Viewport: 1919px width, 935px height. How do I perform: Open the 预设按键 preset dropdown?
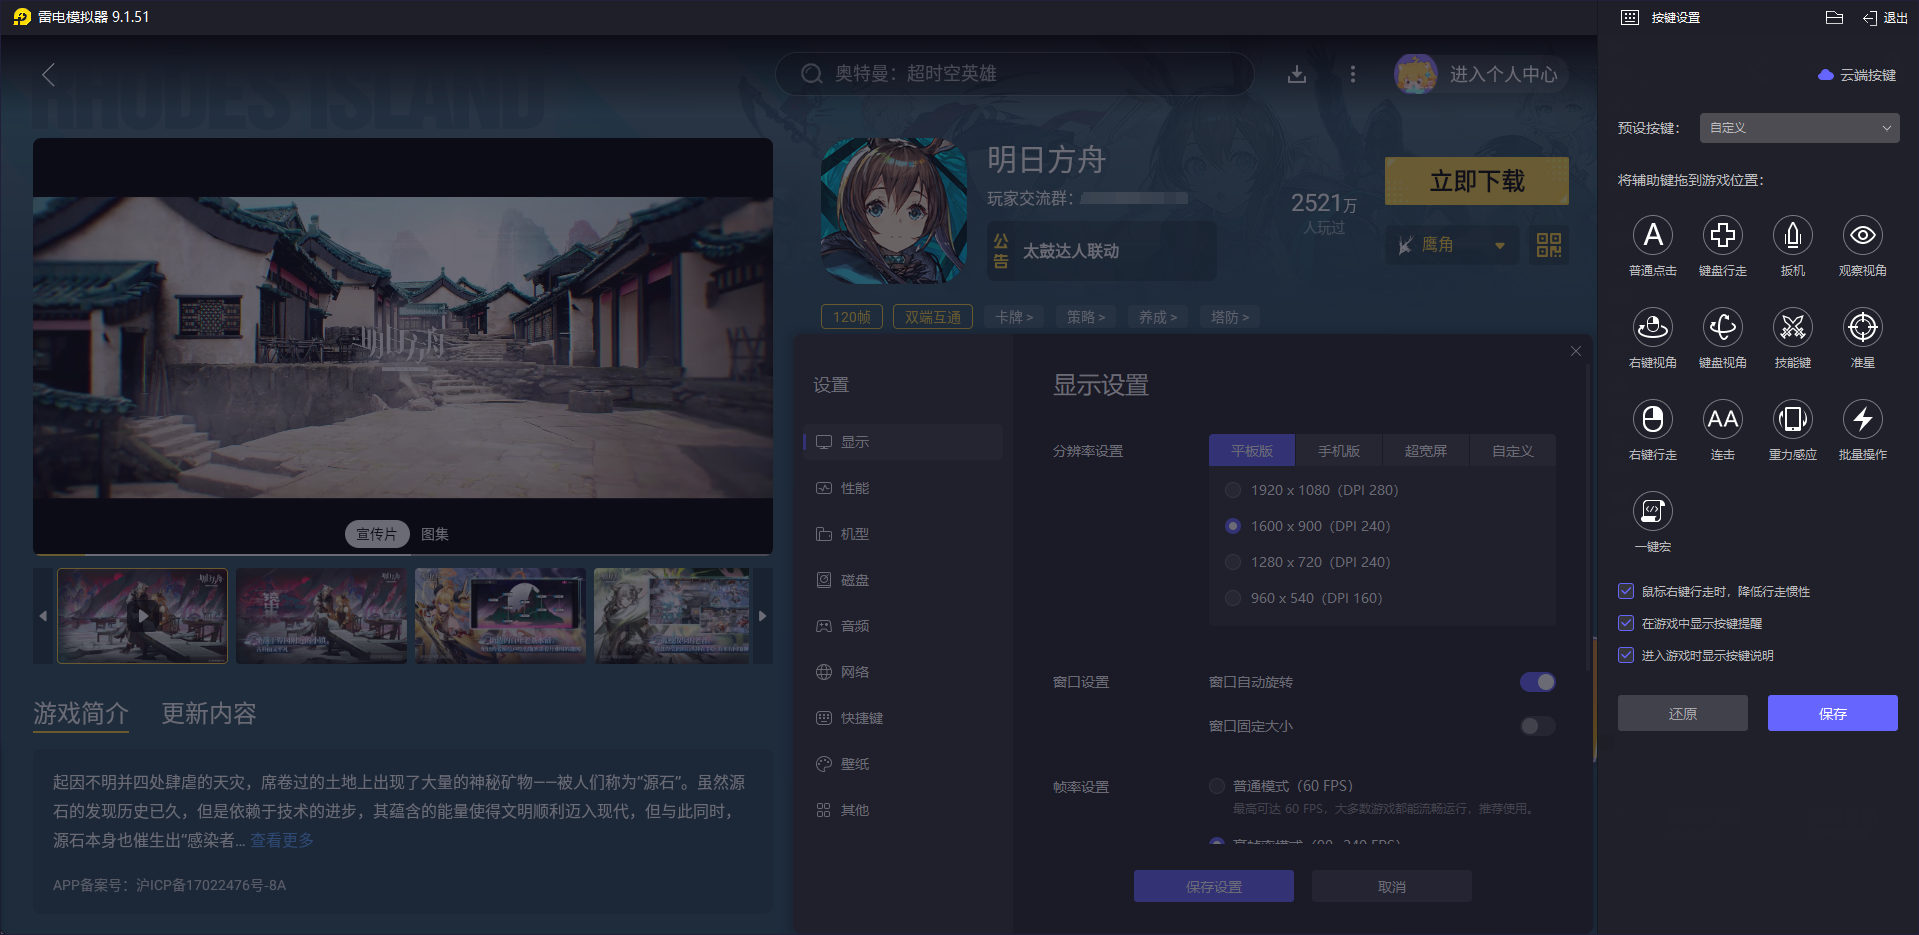(1798, 127)
